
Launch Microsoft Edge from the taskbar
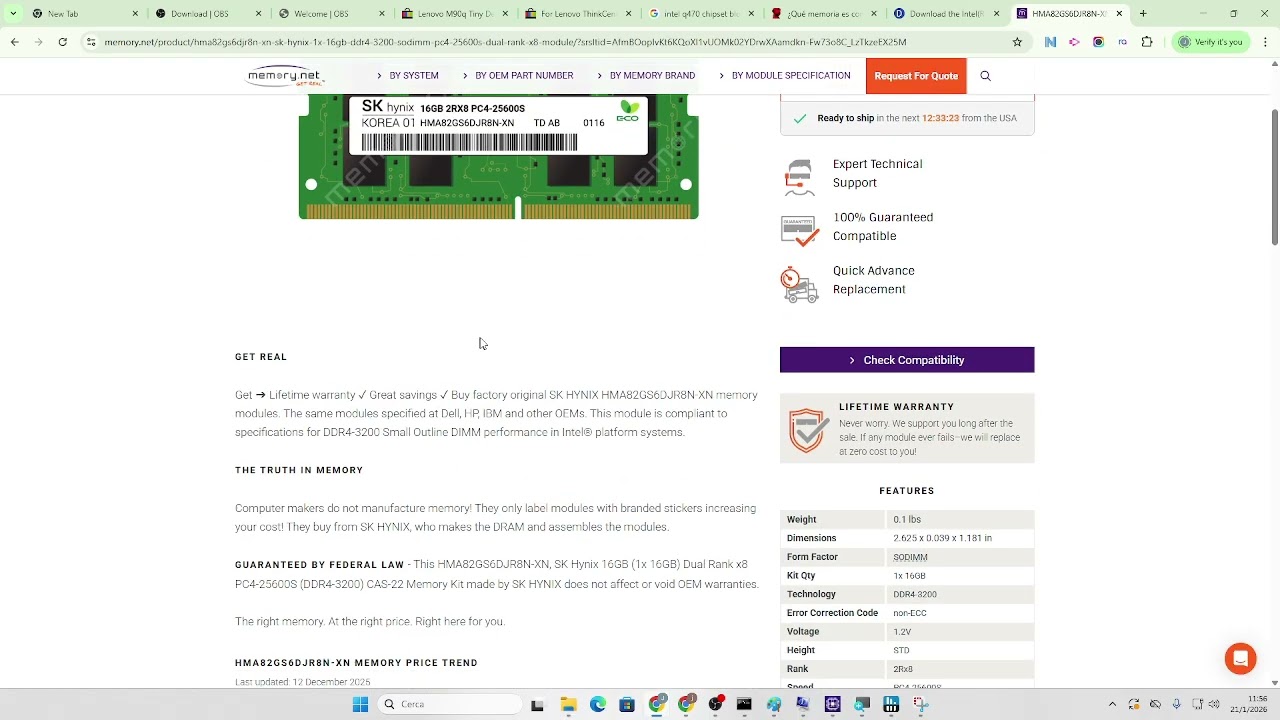pyautogui.click(x=597, y=704)
